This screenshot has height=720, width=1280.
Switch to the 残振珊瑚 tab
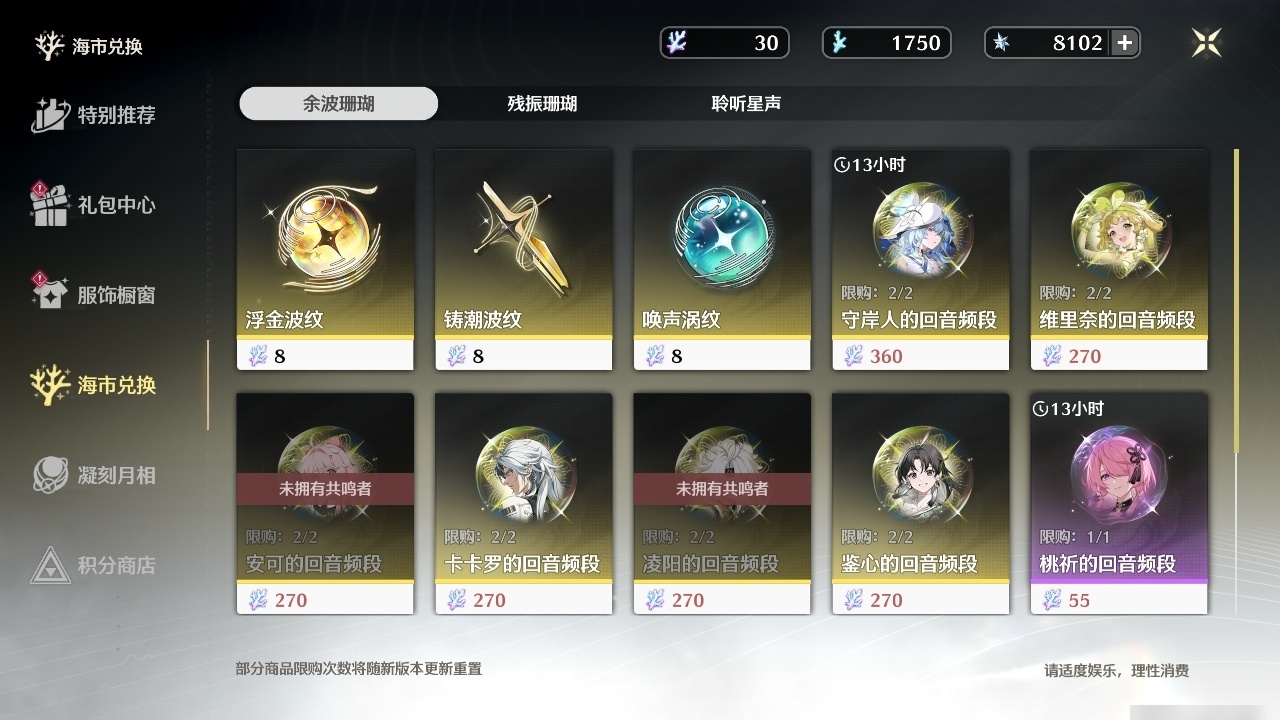542,103
